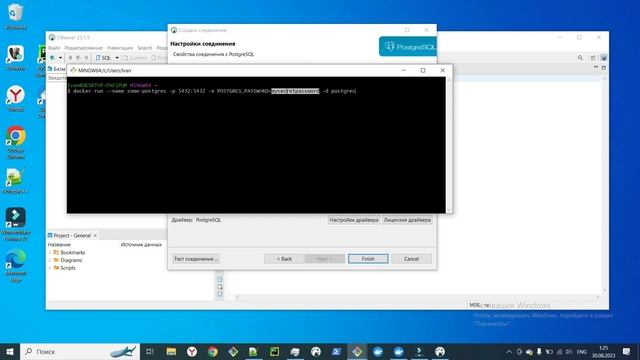Click the new connection plug icon in DBeaver
The image size is (640, 360).
click(53, 58)
